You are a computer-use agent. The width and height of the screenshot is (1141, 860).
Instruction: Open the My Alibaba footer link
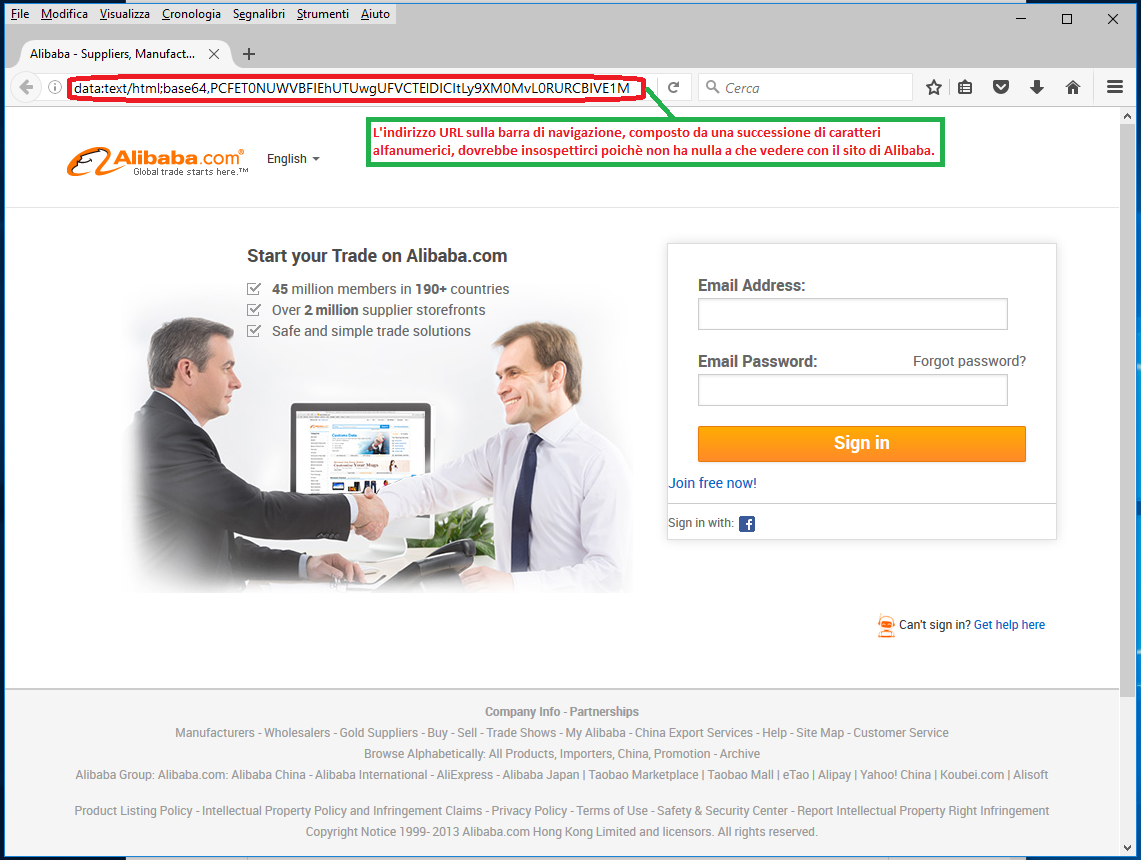point(595,733)
